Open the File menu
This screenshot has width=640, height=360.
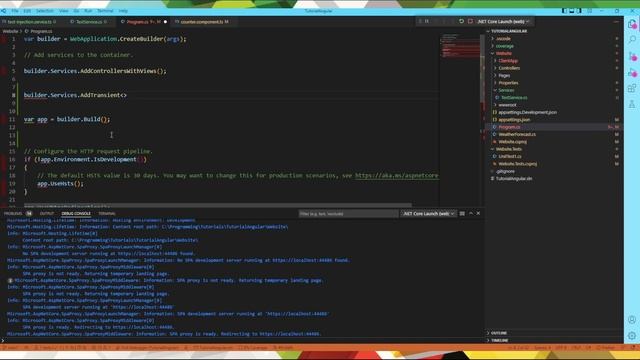(x=15, y=11)
